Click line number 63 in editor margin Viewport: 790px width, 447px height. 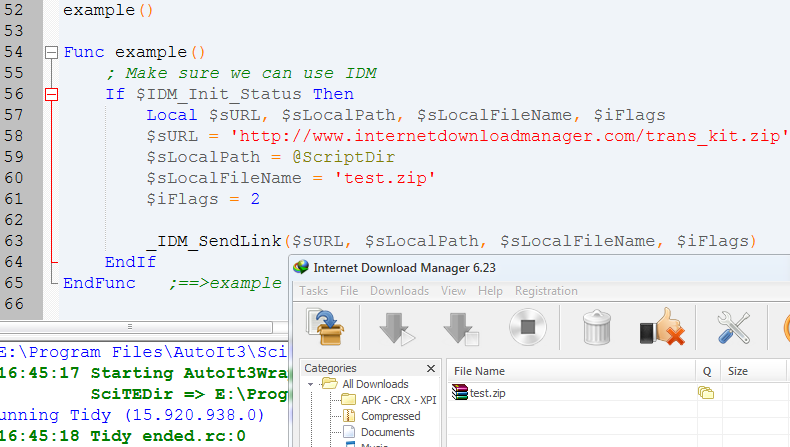(14, 241)
